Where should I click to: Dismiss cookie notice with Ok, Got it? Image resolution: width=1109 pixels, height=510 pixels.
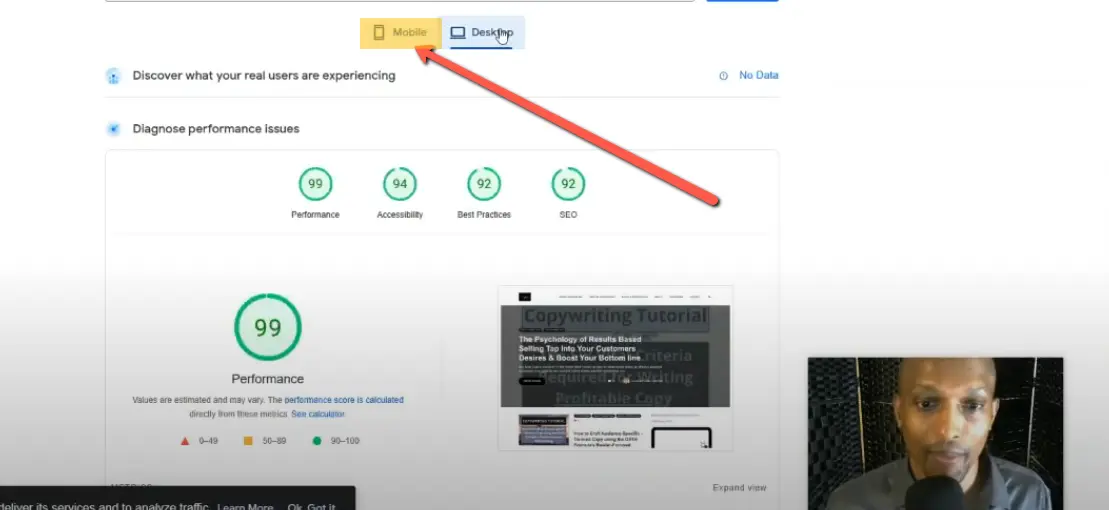[311, 506]
